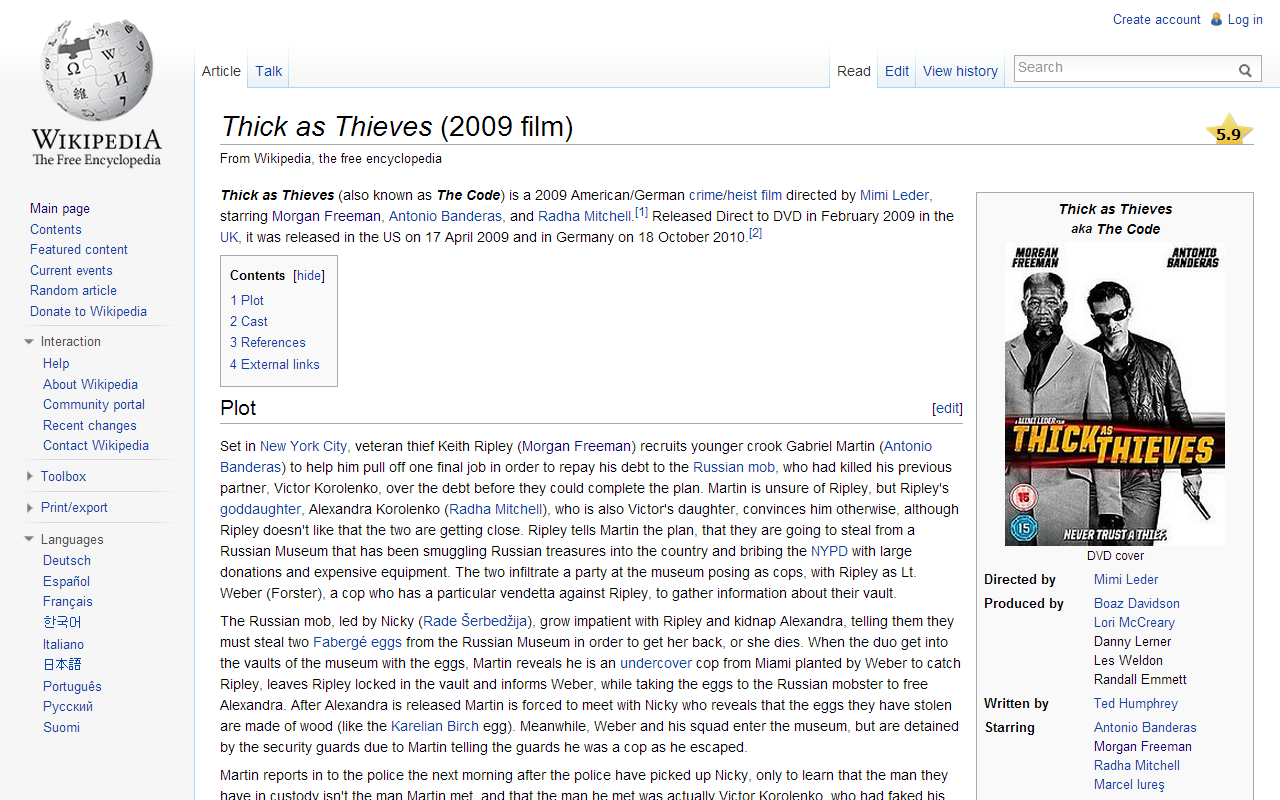Switch to Deutsch language version
Viewport: 1280px width, 800px height.
67,561
